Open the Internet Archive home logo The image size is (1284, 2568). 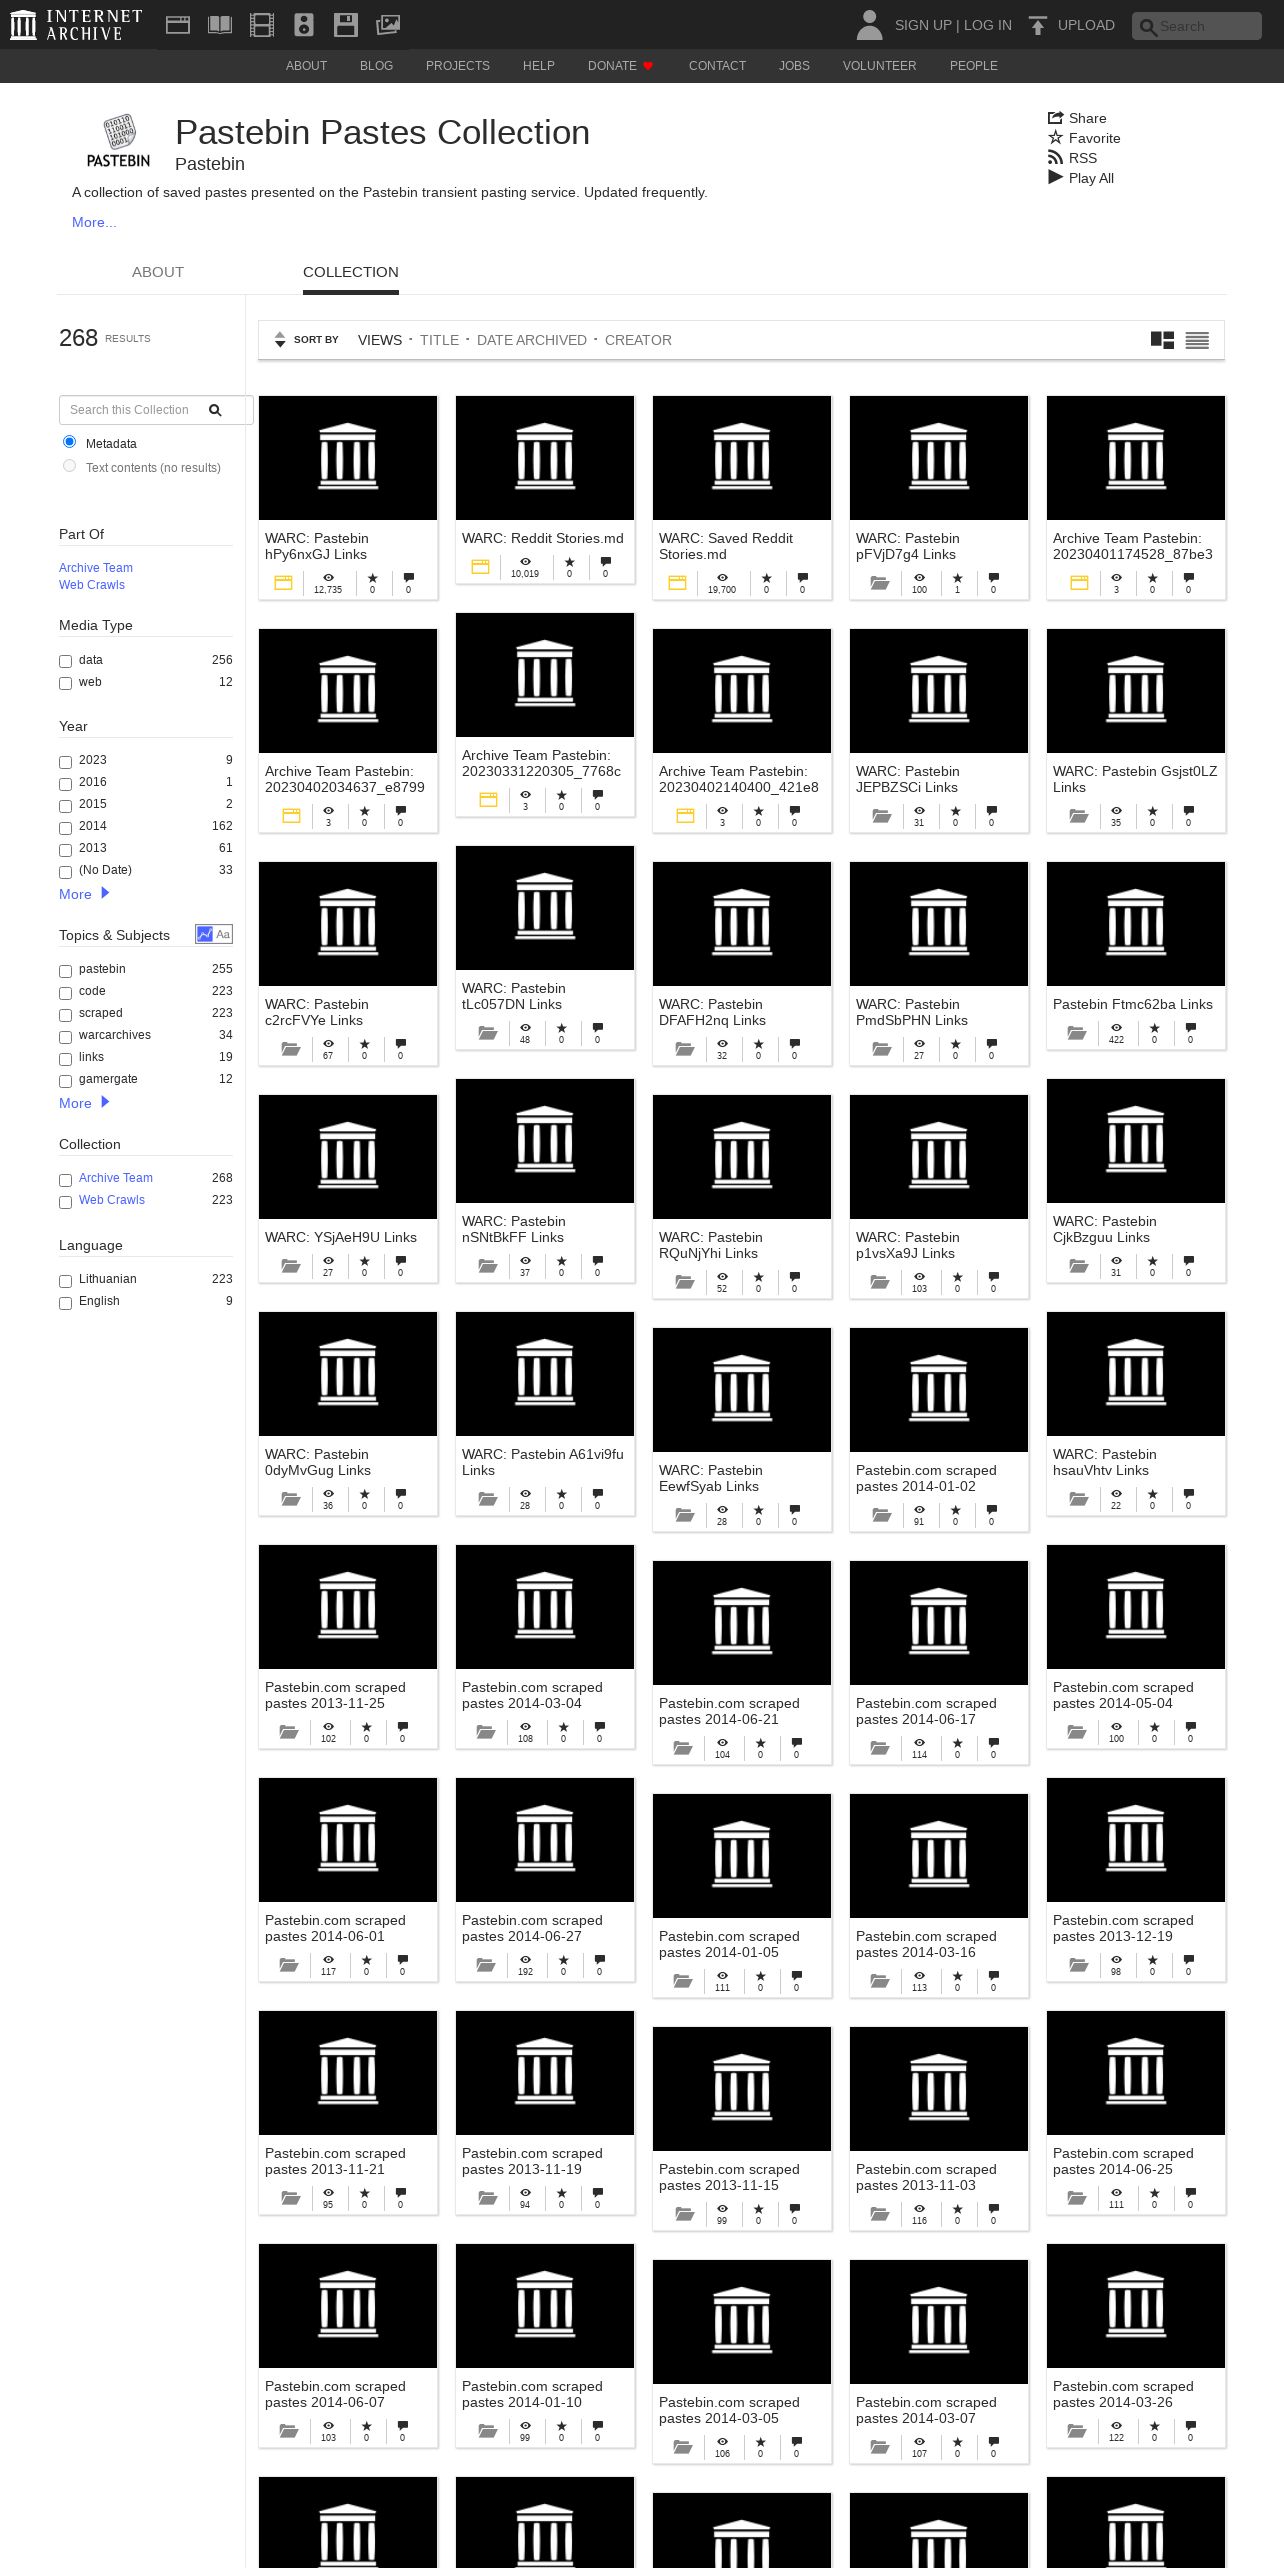(x=76, y=25)
